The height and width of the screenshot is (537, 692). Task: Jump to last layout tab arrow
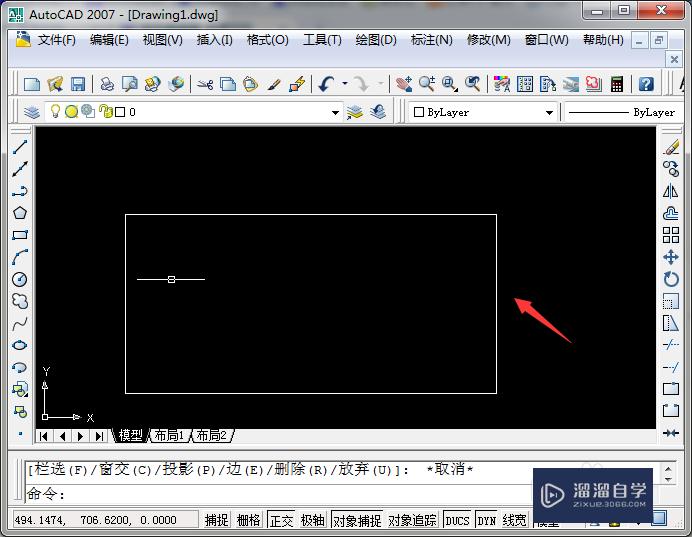(99, 436)
